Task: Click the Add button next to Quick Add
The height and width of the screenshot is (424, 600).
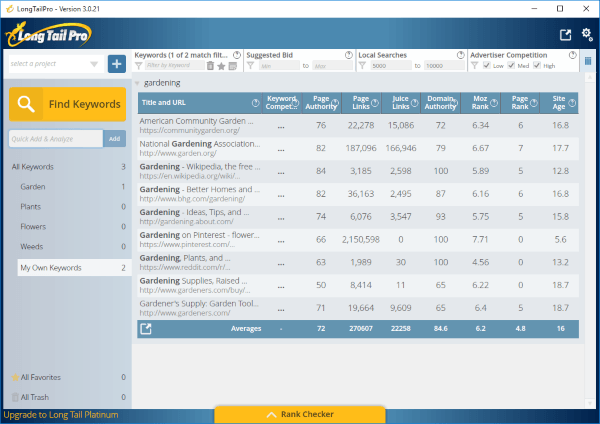Action: click(x=114, y=139)
